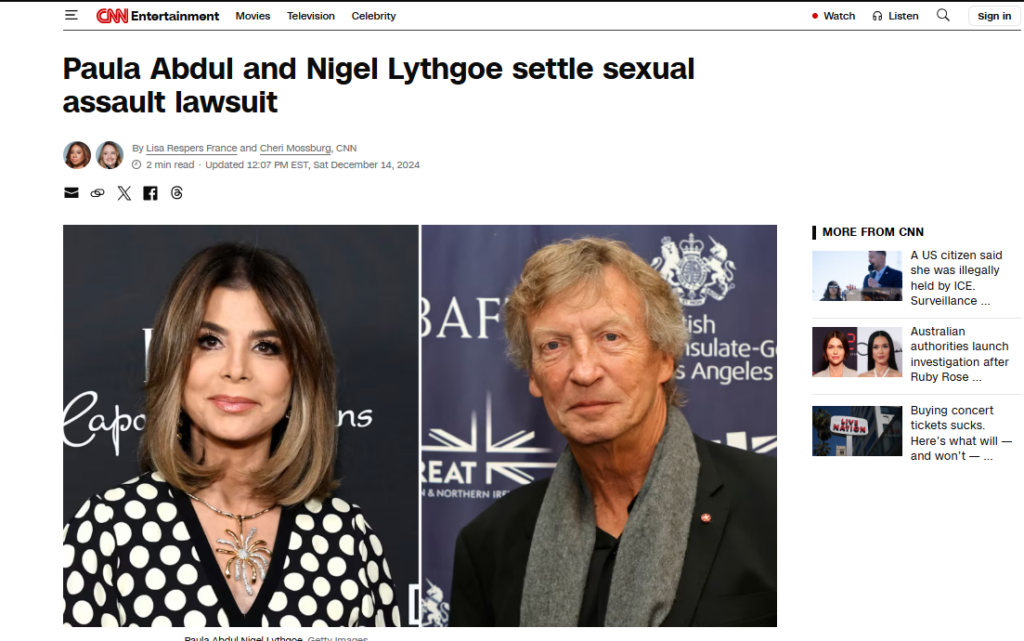
Task: Share article on Threads
Action: click(176, 193)
